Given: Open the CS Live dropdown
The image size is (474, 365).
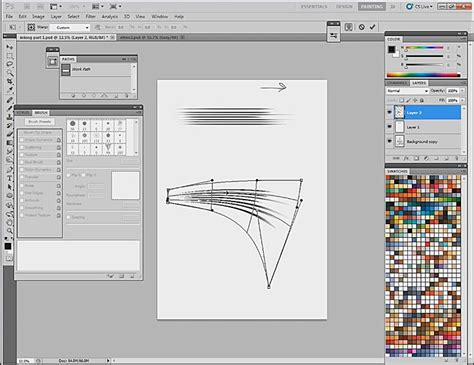Looking at the screenshot, I should tap(420, 6).
